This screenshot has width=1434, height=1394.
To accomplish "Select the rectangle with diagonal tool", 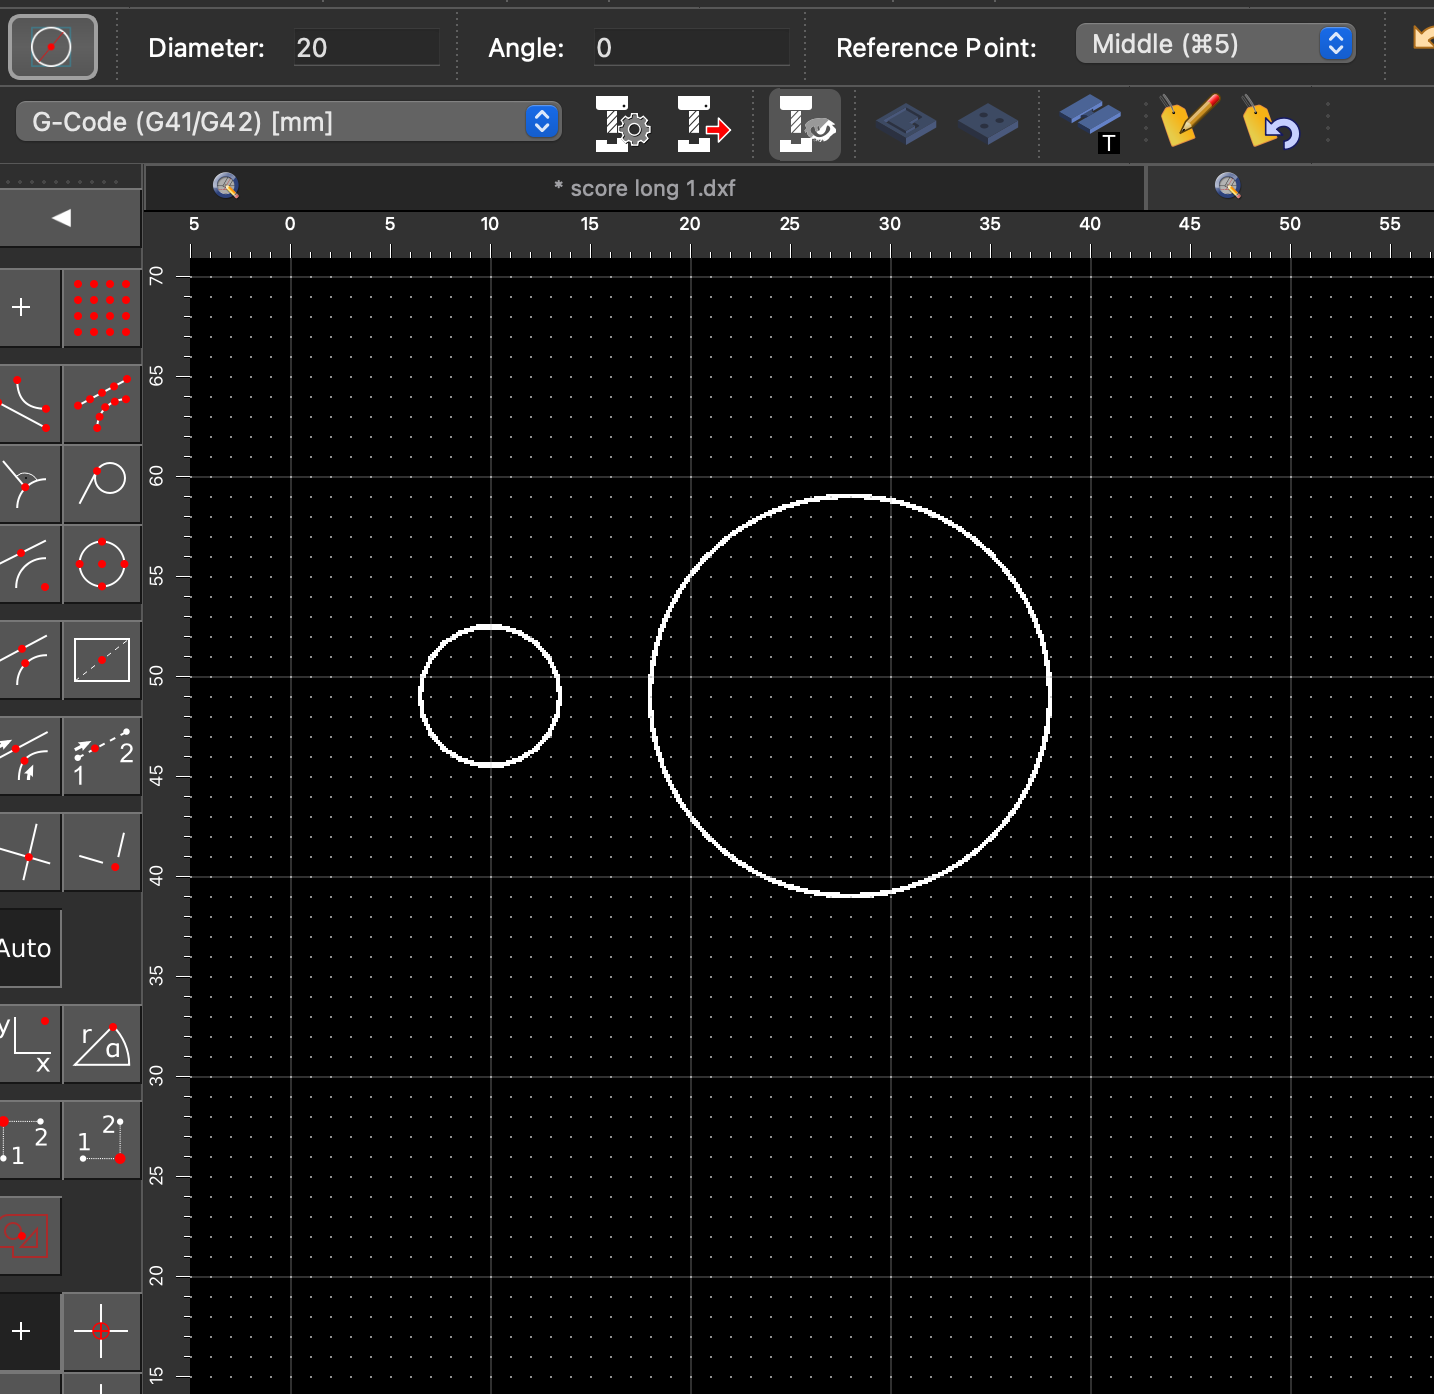I will (x=102, y=660).
